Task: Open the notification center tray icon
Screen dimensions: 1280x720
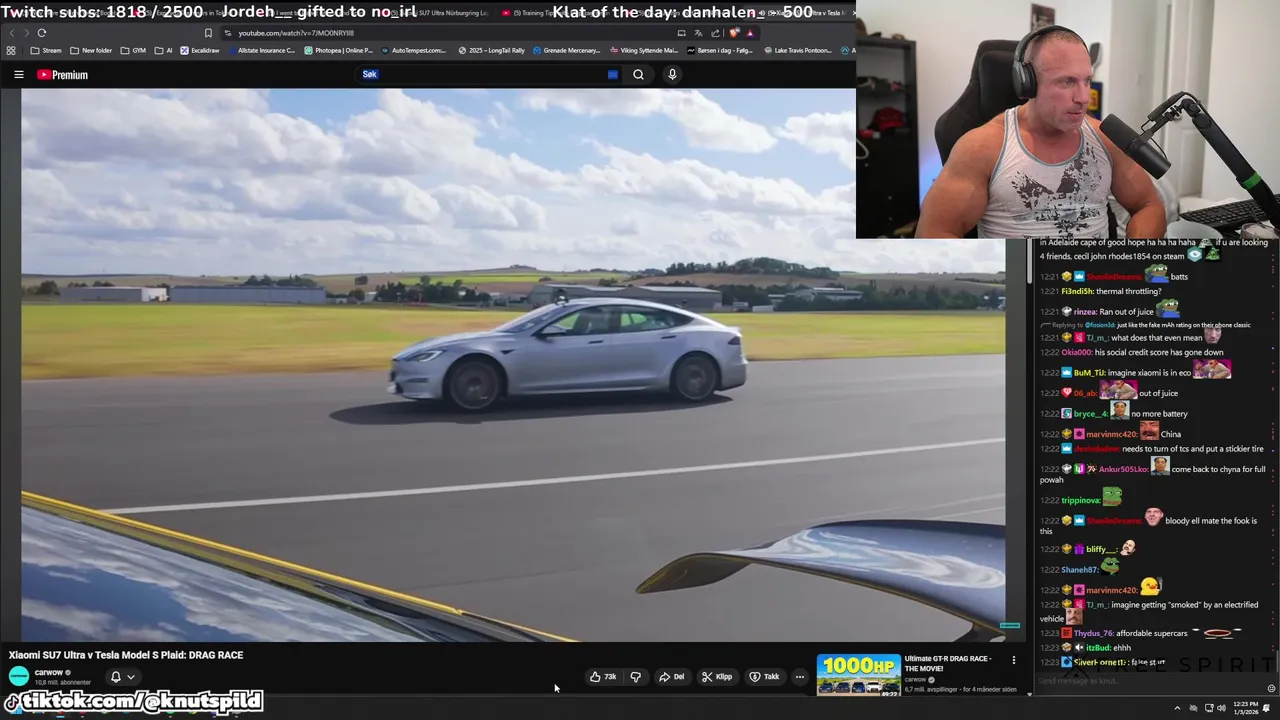Action: 1266,708
